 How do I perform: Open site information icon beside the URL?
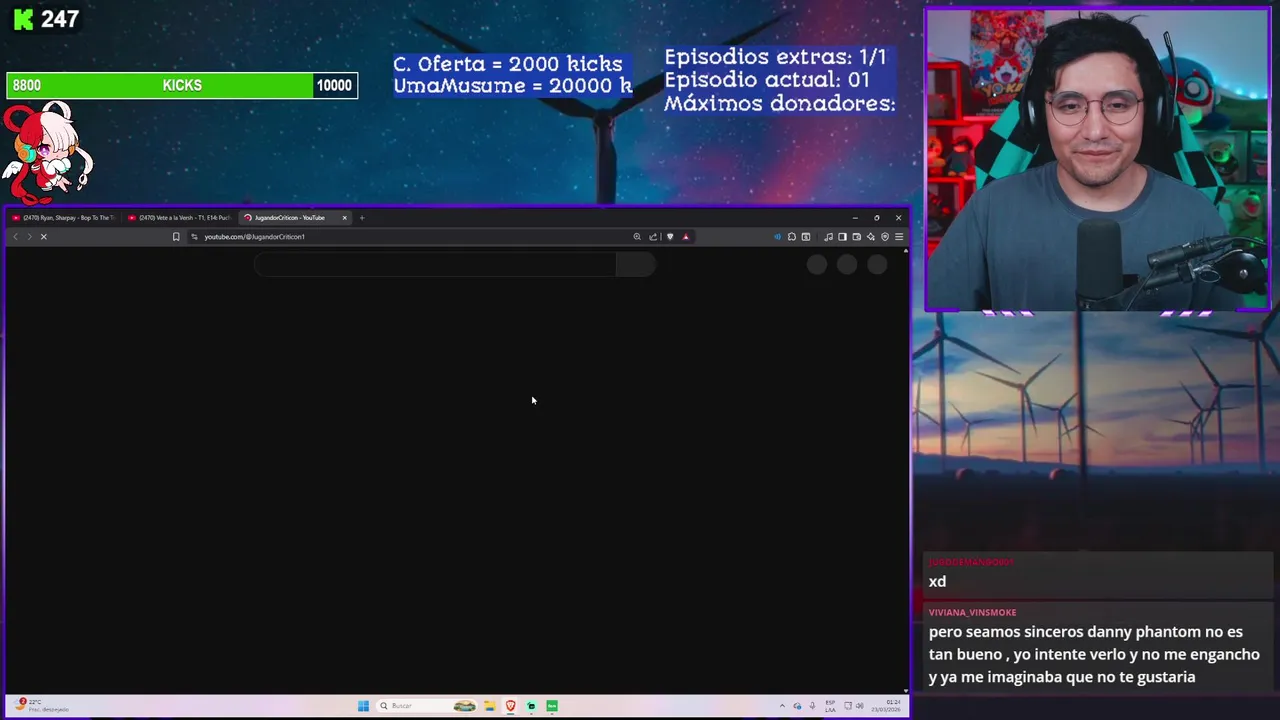pos(194,237)
